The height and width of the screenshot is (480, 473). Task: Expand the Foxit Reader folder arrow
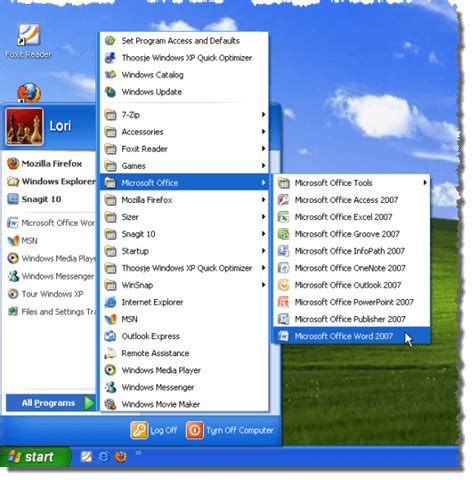click(263, 149)
